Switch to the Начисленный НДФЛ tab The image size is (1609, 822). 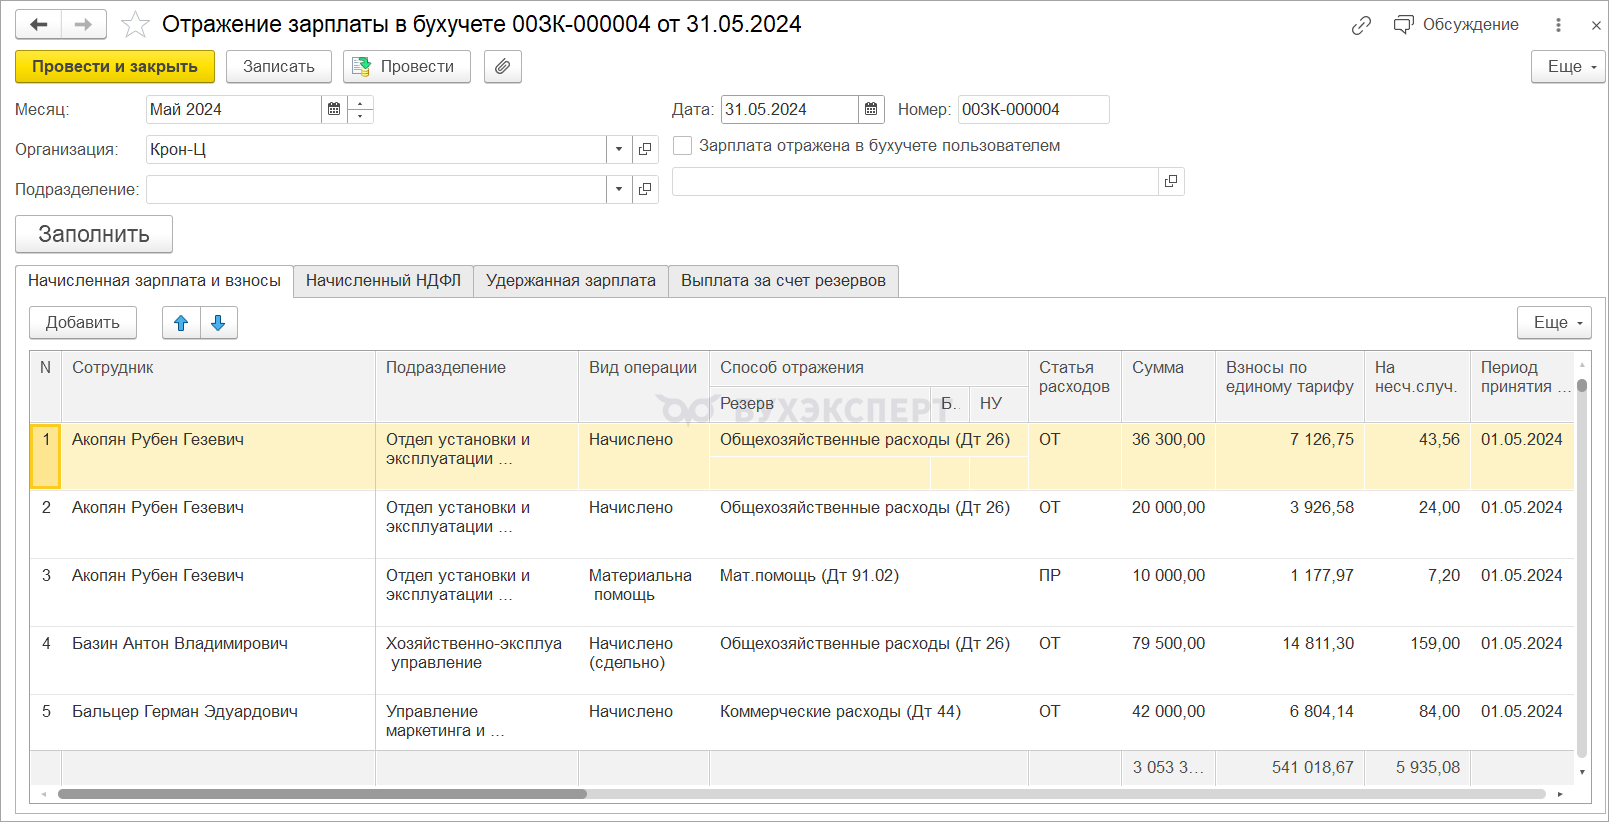(x=383, y=281)
